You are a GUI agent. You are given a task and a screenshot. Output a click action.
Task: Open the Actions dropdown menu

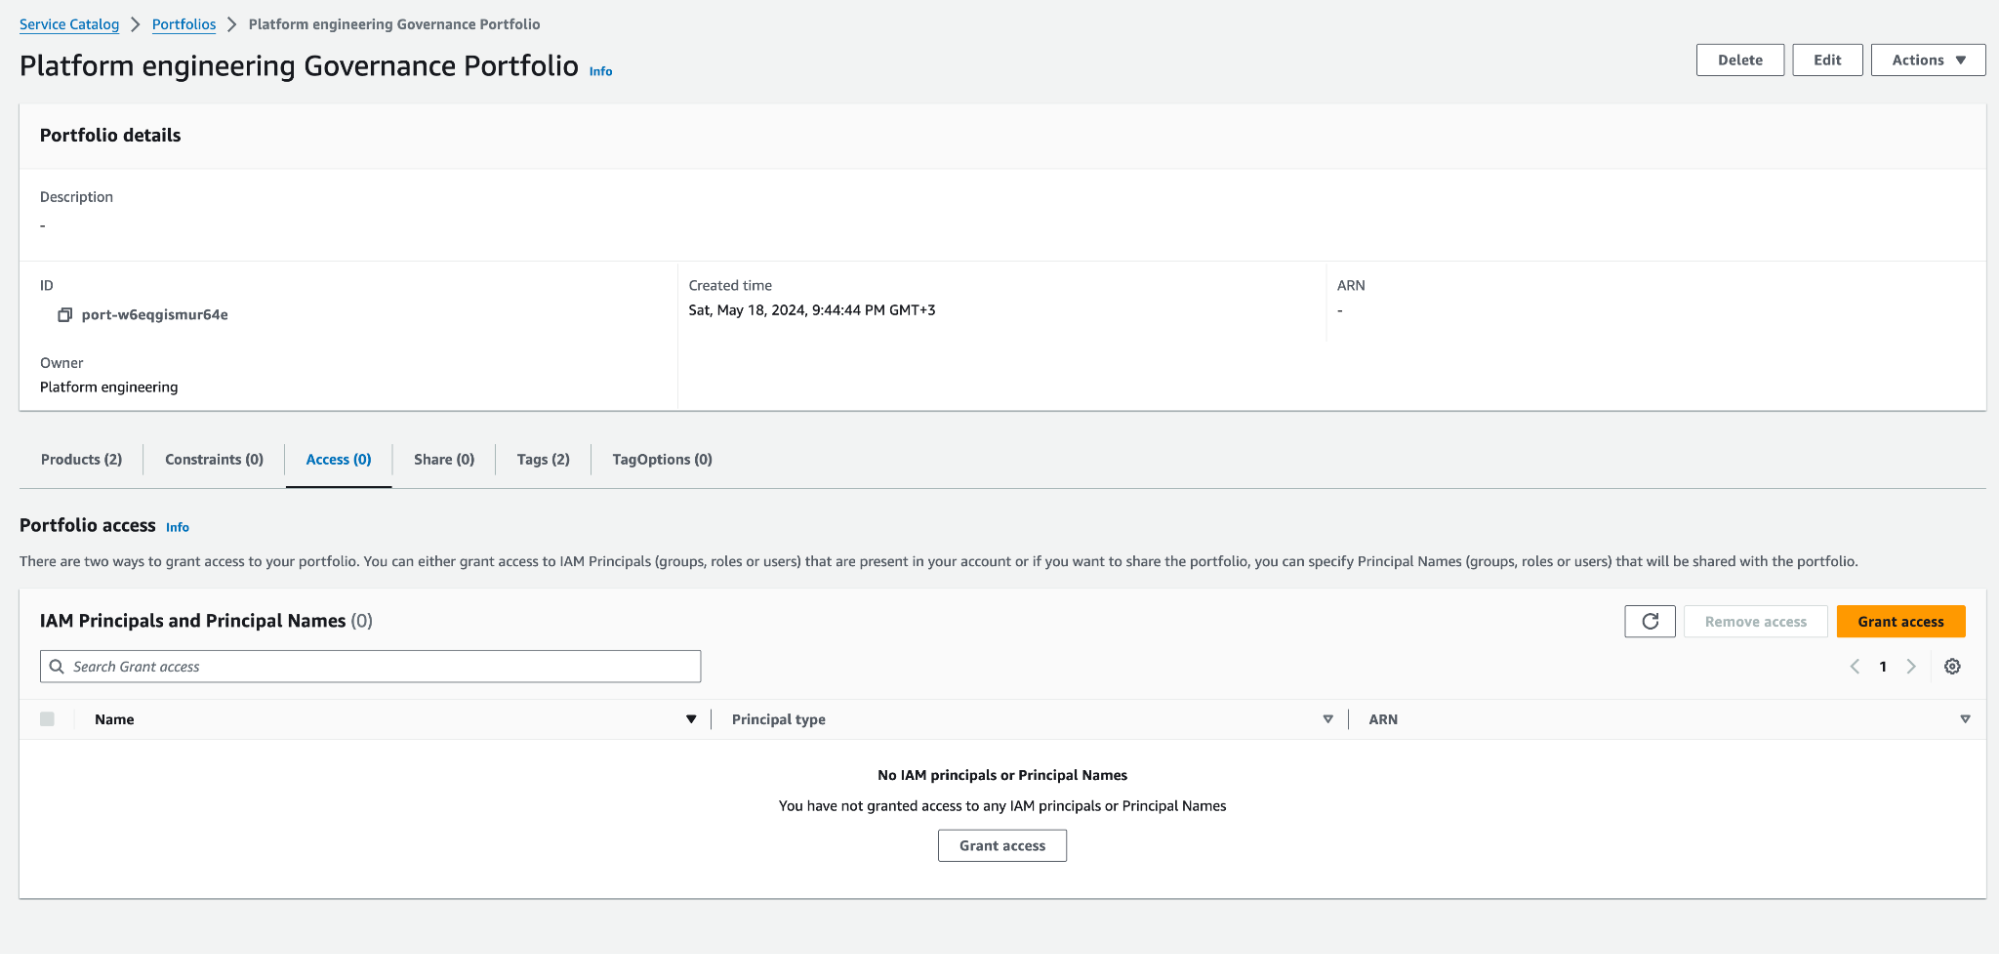pos(1928,60)
